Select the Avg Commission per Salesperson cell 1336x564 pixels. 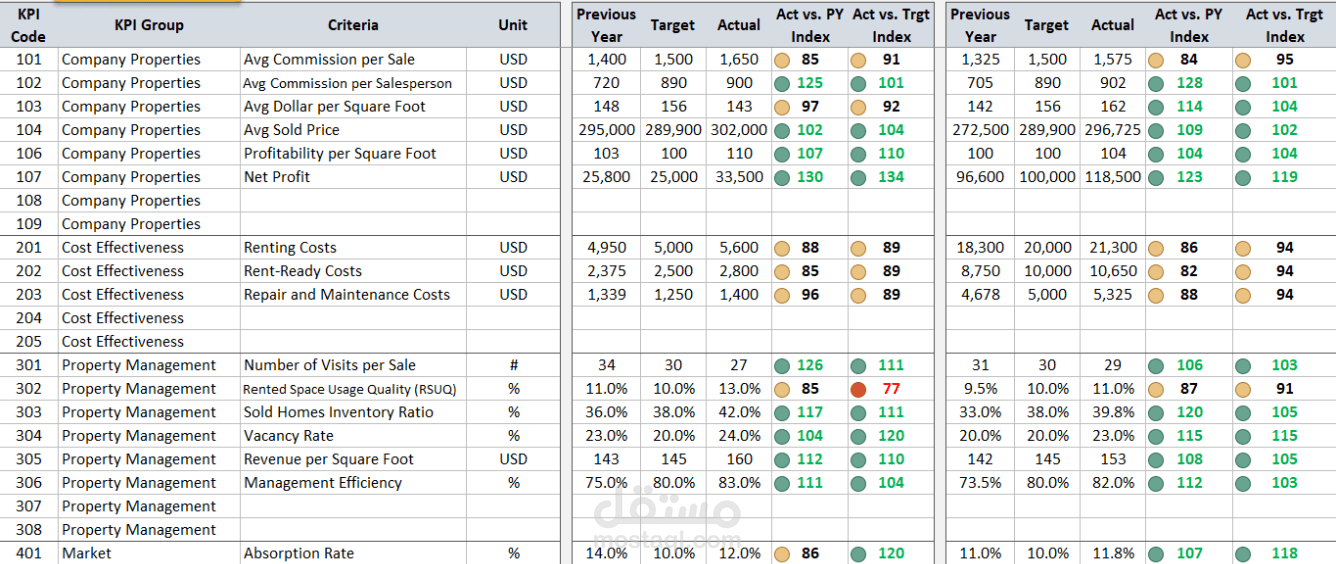(x=353, y=83)
